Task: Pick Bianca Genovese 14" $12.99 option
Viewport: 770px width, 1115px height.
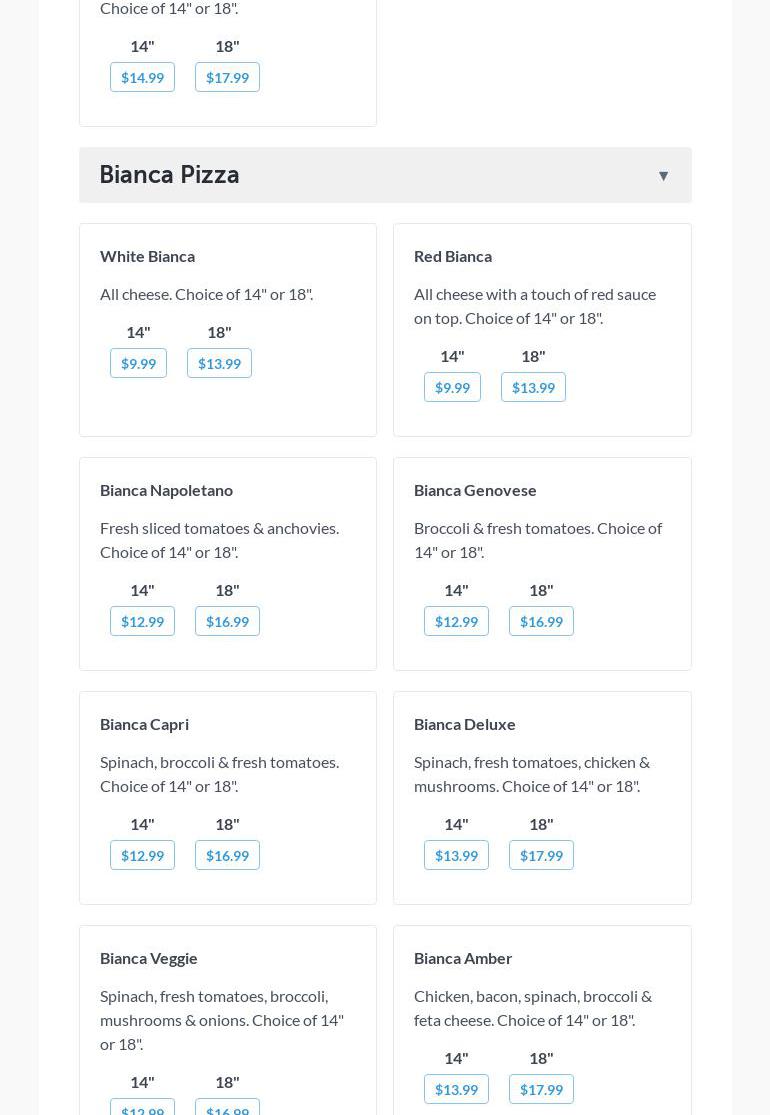Action: pyautogui.click(x=456, y=621)
